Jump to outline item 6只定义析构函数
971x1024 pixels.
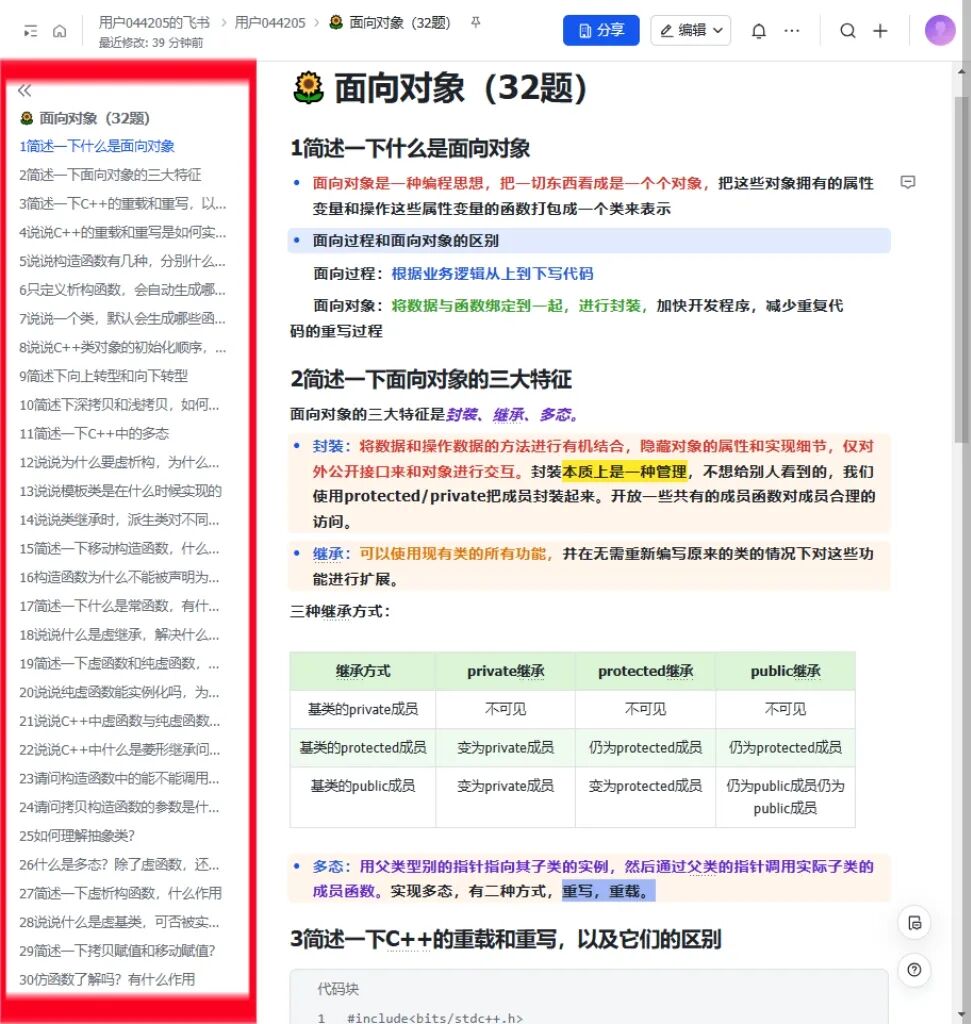point(123,290)
